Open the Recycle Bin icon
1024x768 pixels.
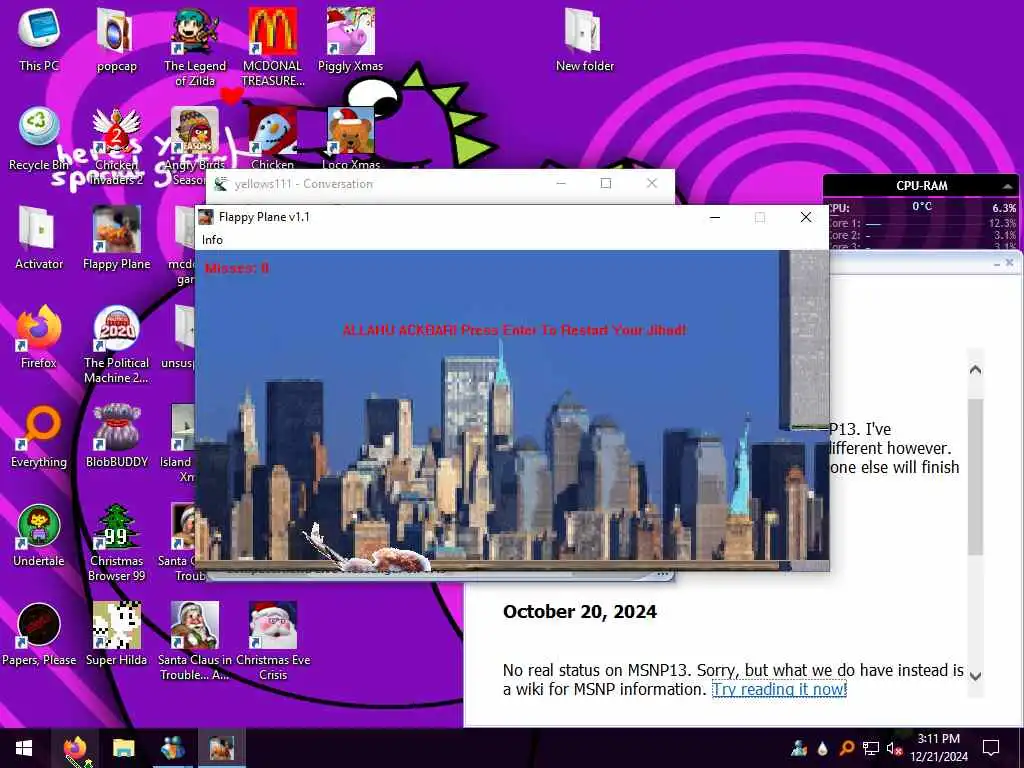coord(39,138)
